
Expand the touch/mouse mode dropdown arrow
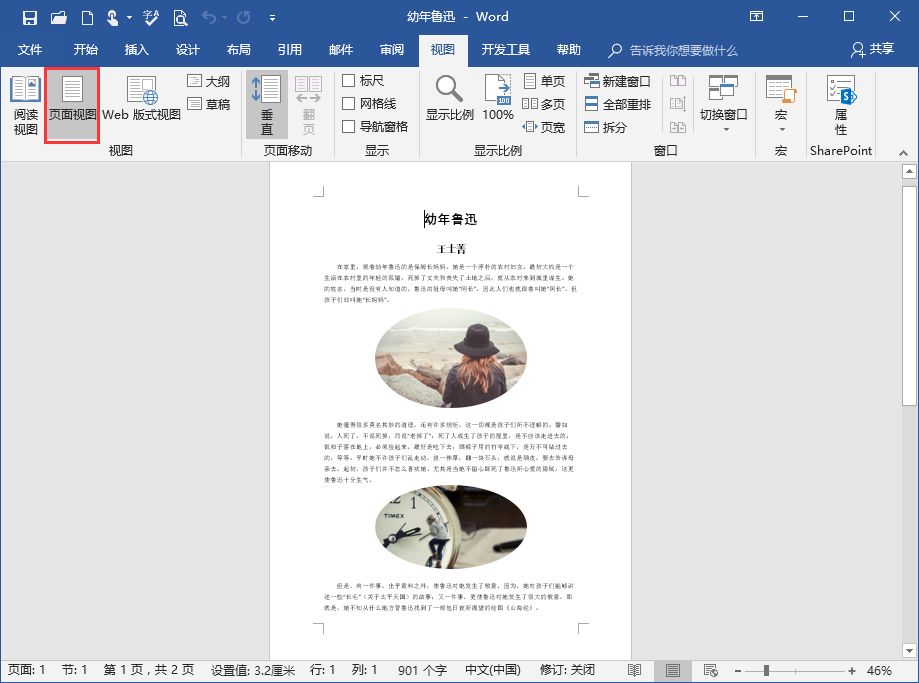(130, 18)
